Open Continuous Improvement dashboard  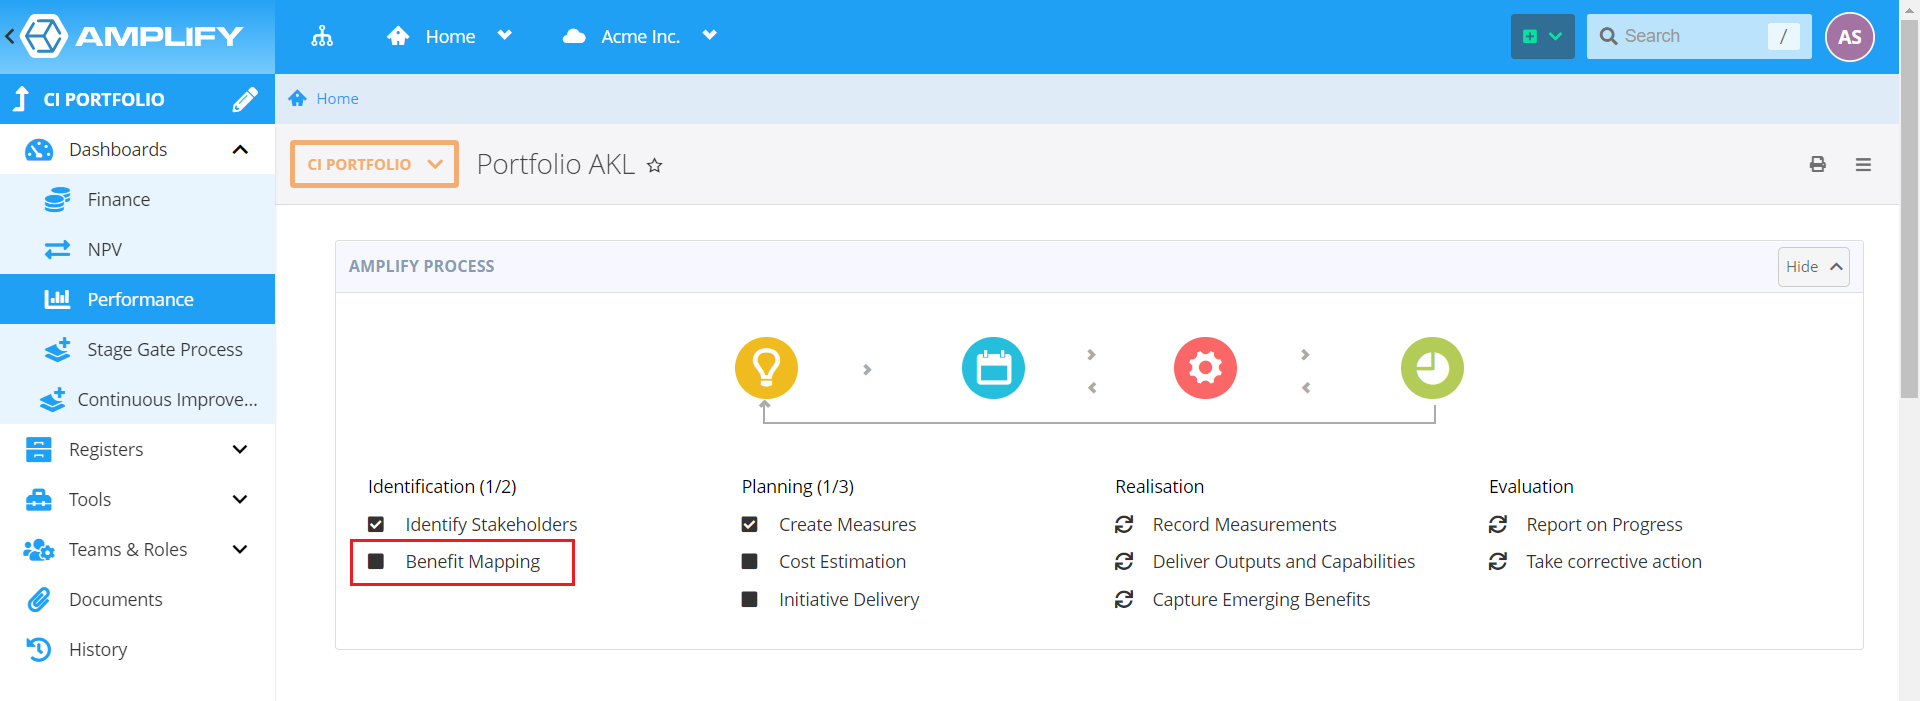[137, 400]
